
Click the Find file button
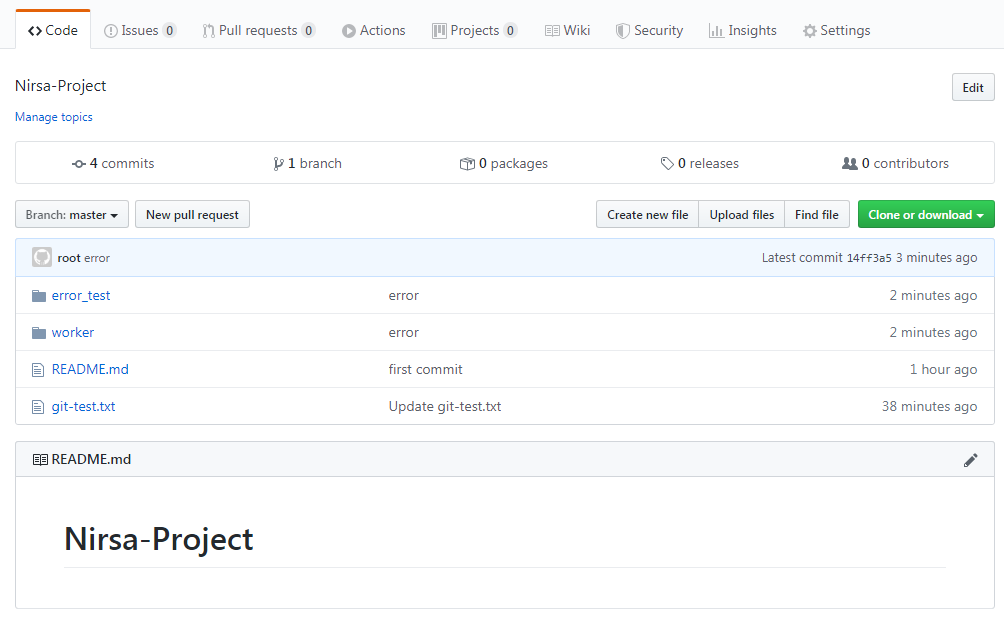816,215
